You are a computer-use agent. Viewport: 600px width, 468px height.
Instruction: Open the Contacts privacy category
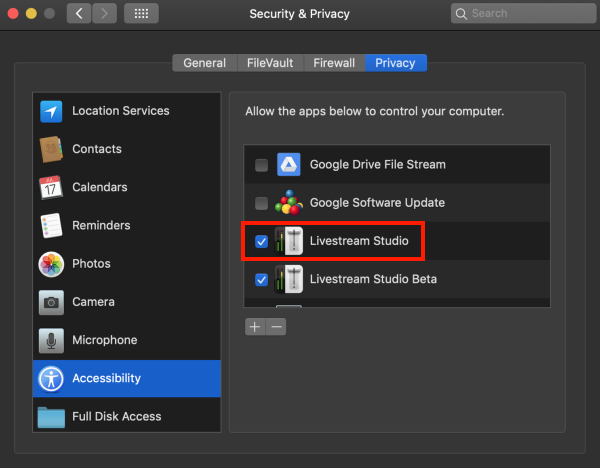pyautogui.click(x=127, y=149)
